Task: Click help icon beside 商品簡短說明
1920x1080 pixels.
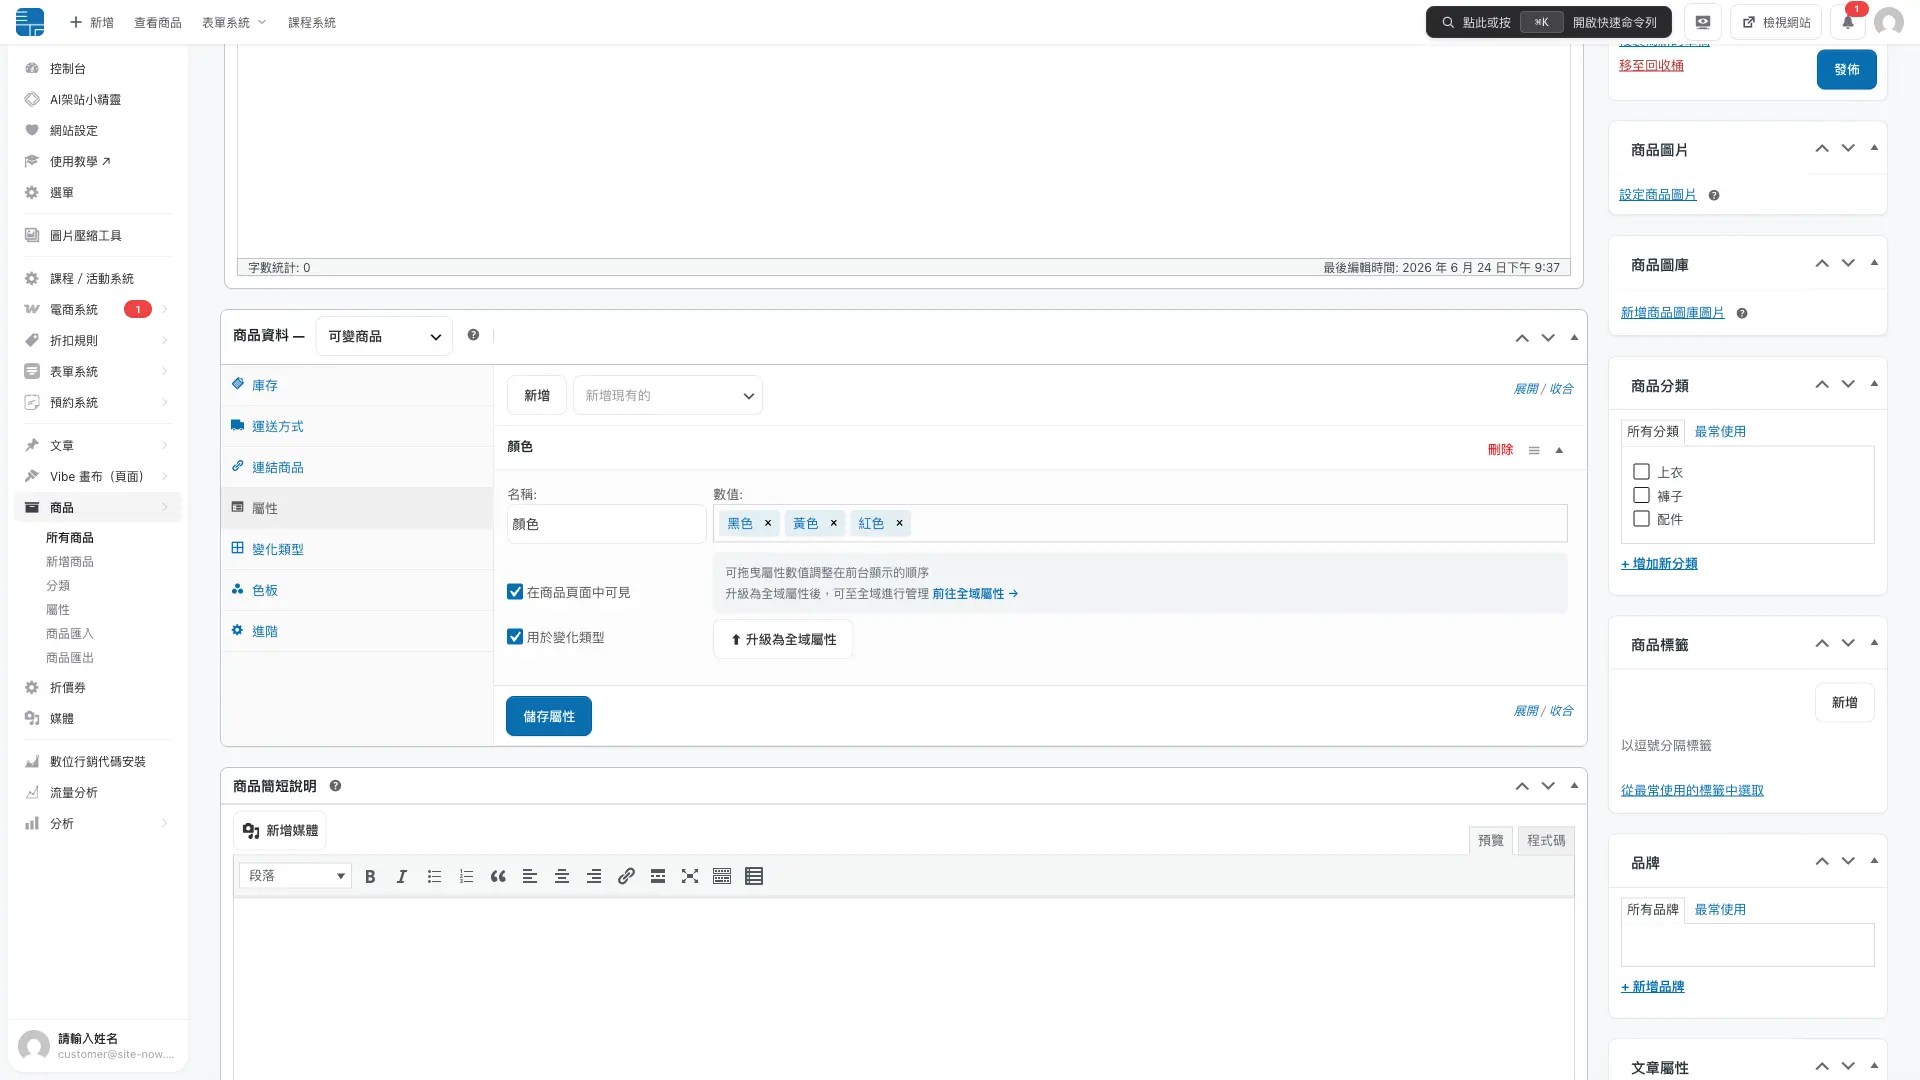Action: click(x=335, y=787)
